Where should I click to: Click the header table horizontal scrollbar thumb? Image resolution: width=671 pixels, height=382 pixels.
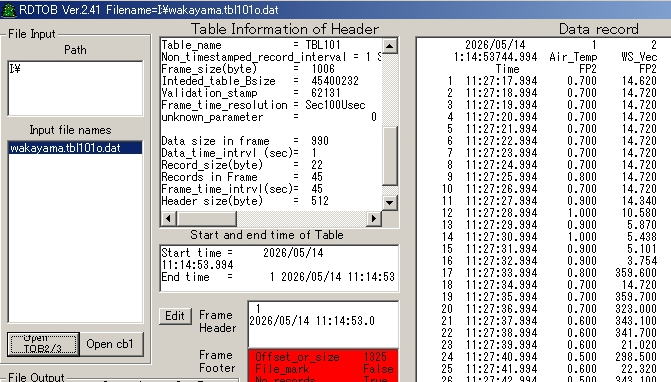[x=206, y=219]
